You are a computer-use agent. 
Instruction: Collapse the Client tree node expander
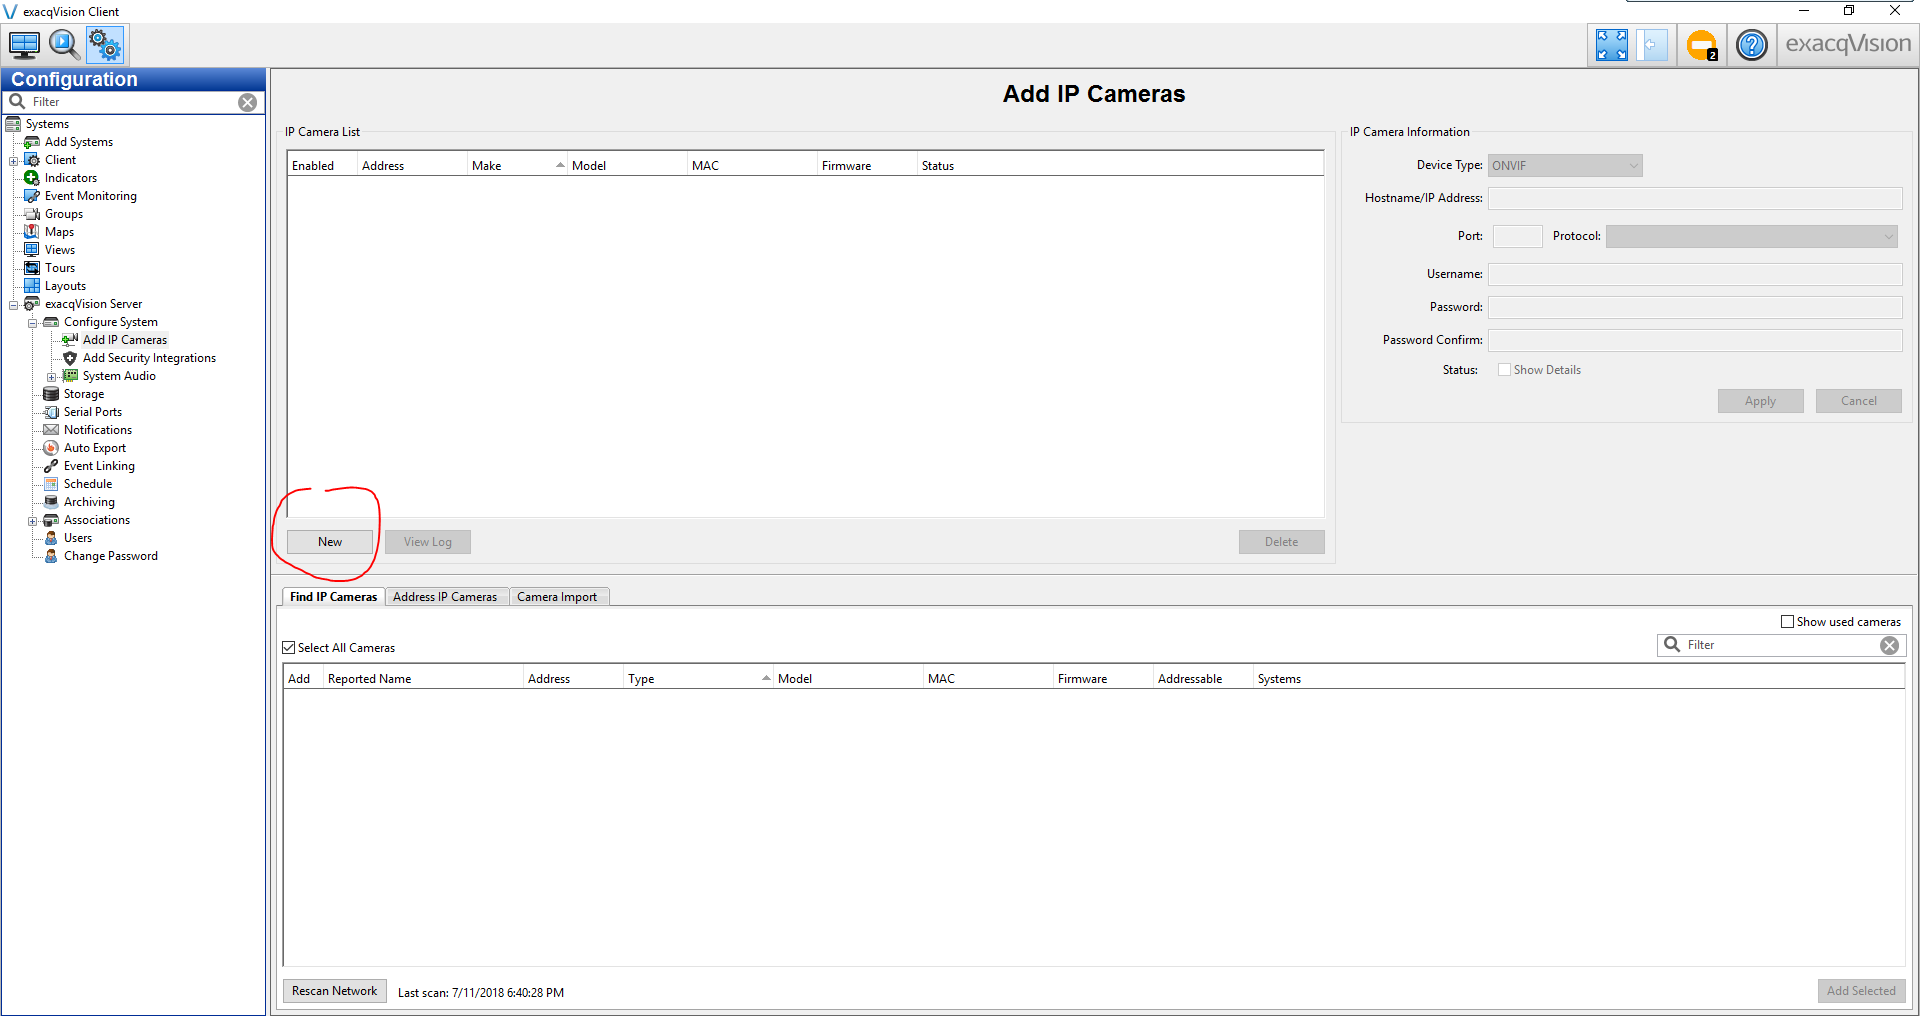tap(13, 161)
